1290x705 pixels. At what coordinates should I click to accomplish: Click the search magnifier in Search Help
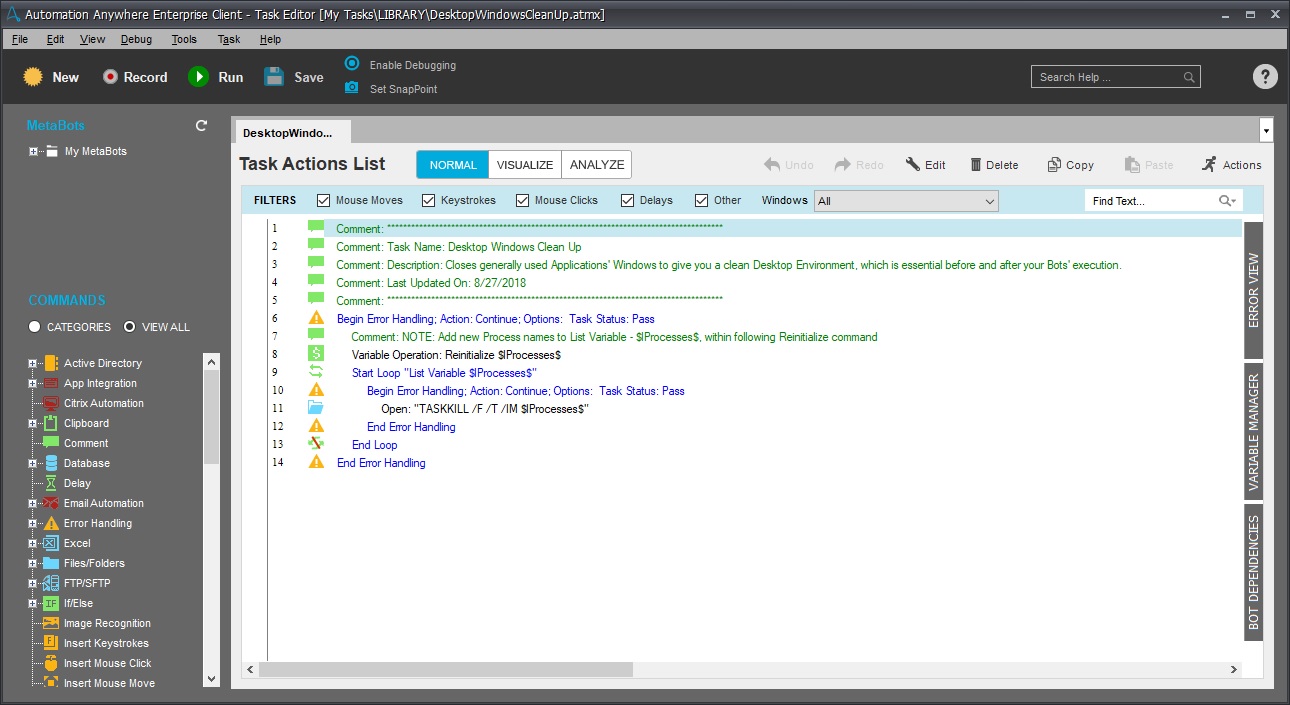pyautogui.click(x=1189, y=77)
